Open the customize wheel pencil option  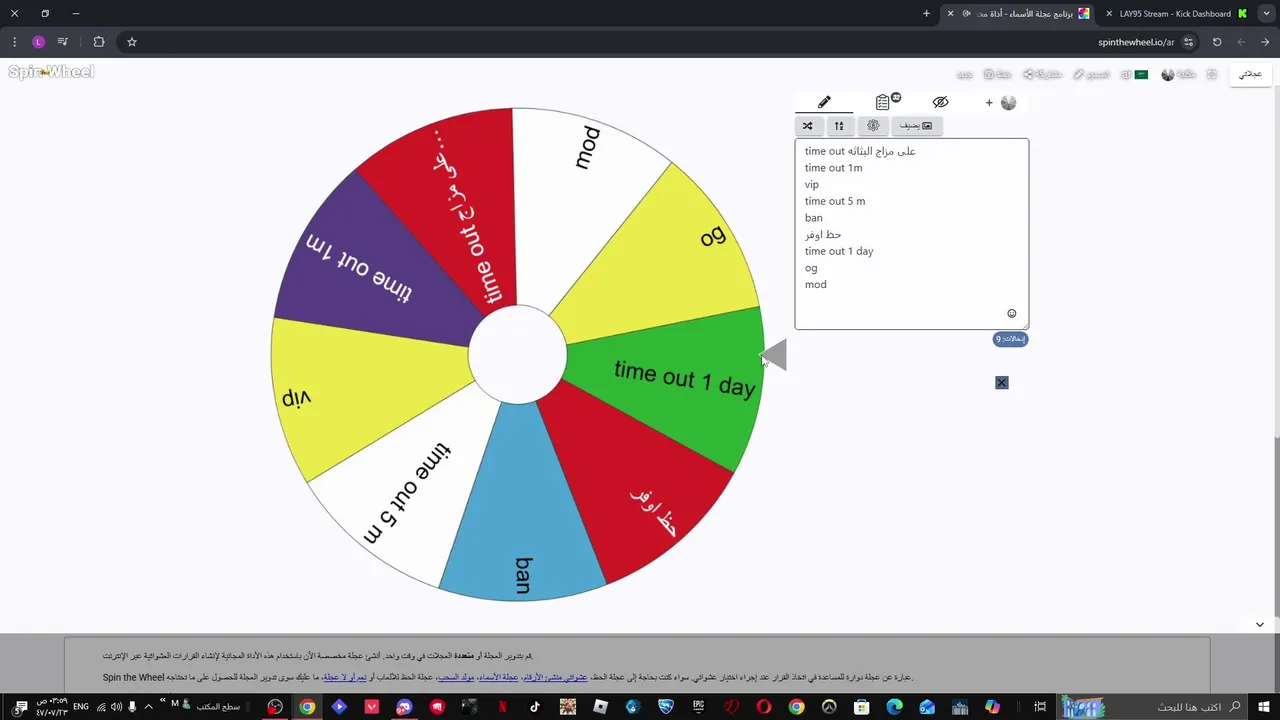pos(1092,74)
